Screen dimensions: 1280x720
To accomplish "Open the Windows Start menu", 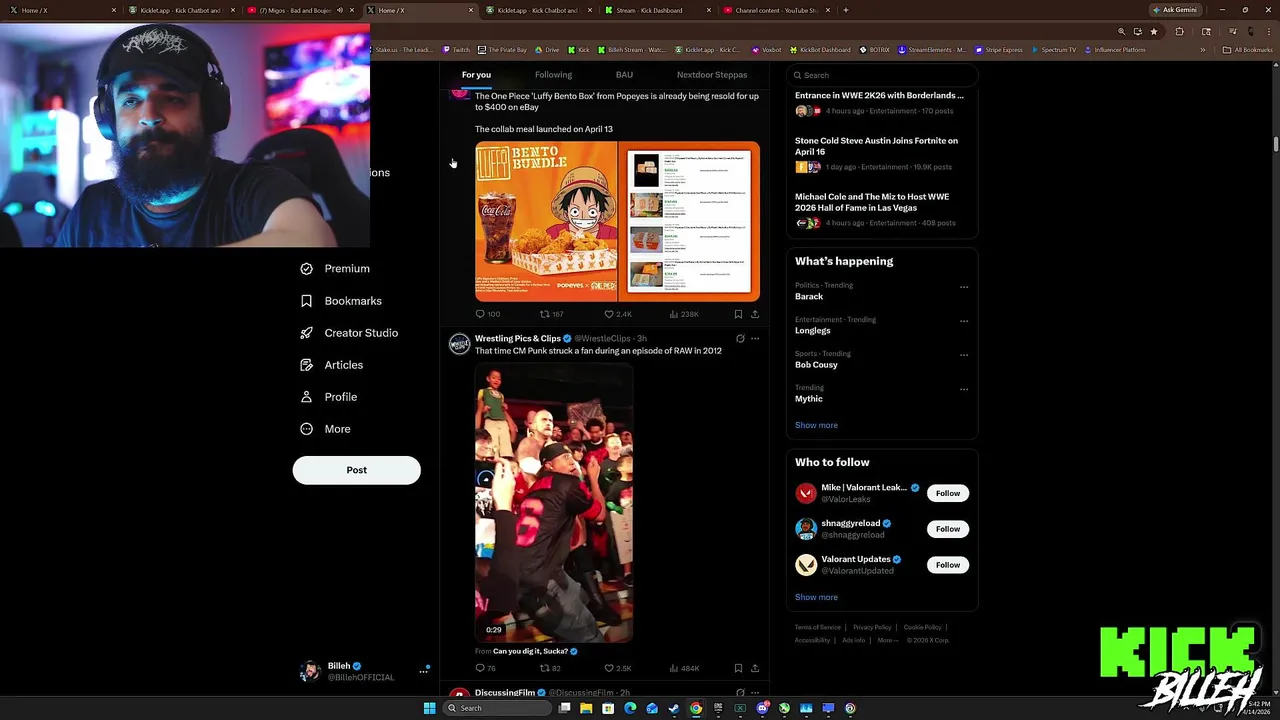I will click(x=430, y=708).
